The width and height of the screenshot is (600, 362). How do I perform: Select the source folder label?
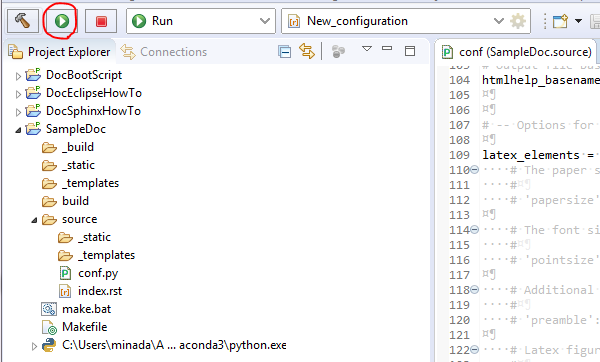point(80,219)
